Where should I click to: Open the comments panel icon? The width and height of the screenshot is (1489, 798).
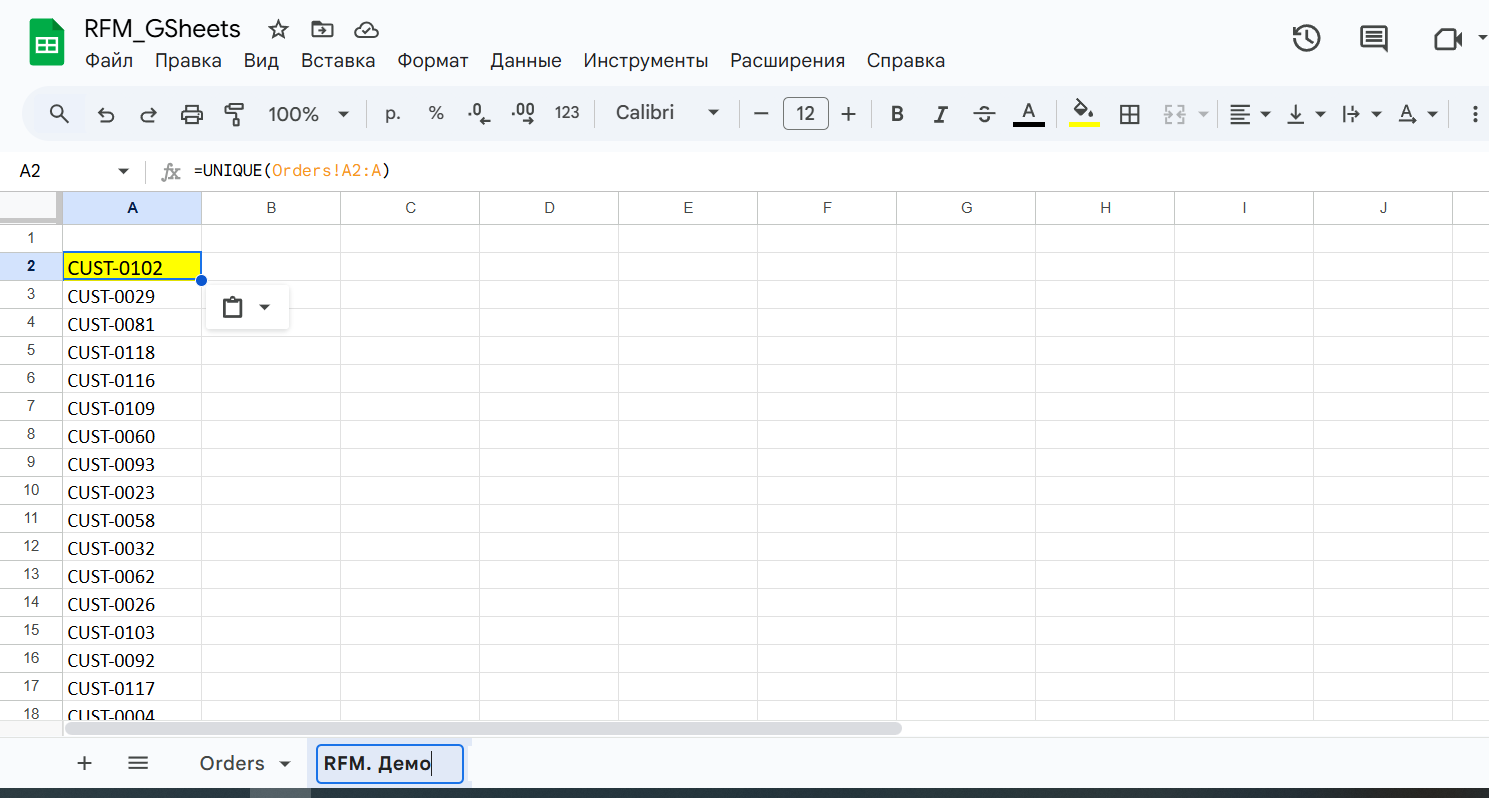pyautogui.click(x=1373, y=39)
